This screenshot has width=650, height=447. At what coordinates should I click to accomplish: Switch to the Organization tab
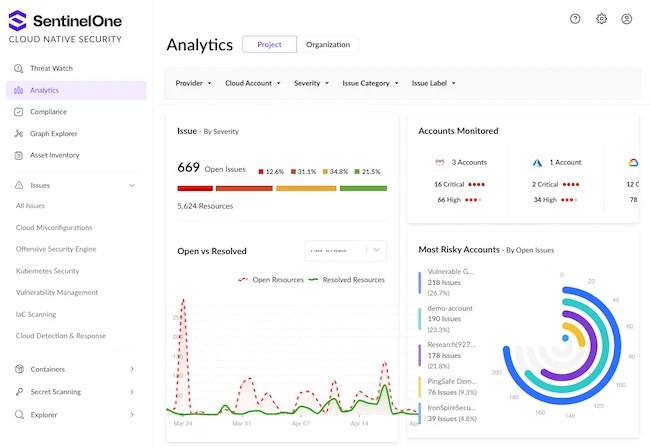pyautogui.click(x=328, y=44)
